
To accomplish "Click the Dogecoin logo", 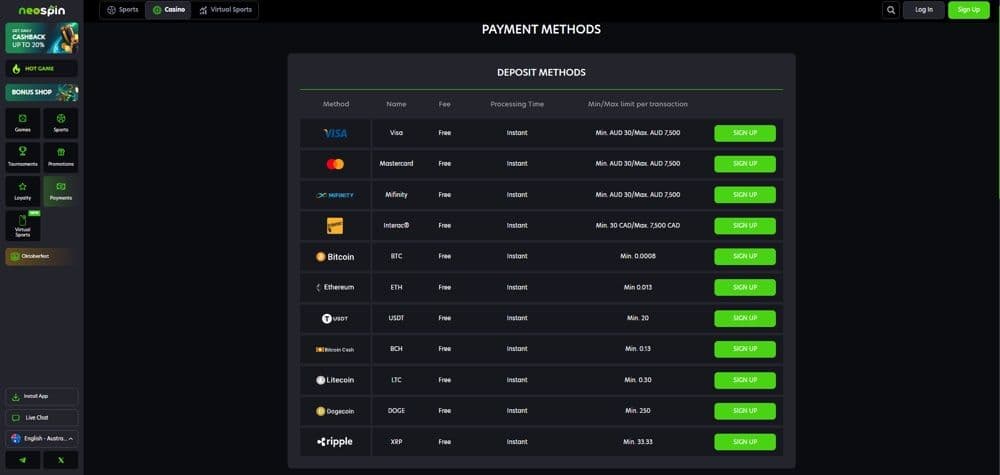I will click(x=335, y=411).
